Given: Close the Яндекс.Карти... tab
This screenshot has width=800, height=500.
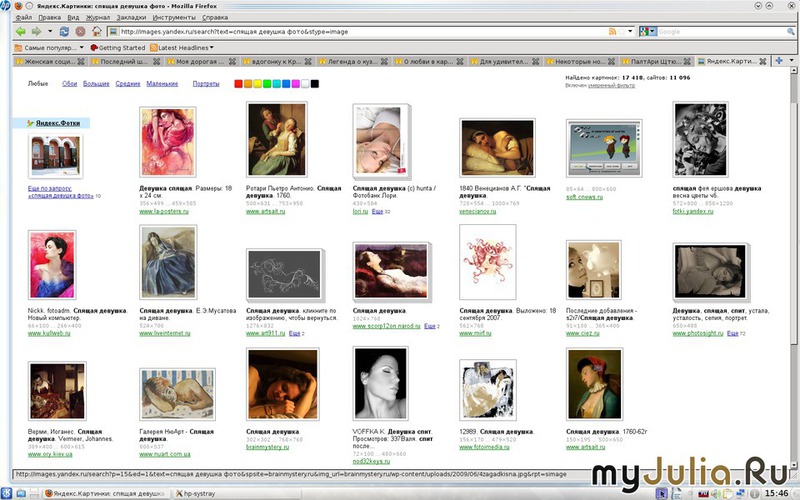Looking at the screenshot, I should [763, 61].
